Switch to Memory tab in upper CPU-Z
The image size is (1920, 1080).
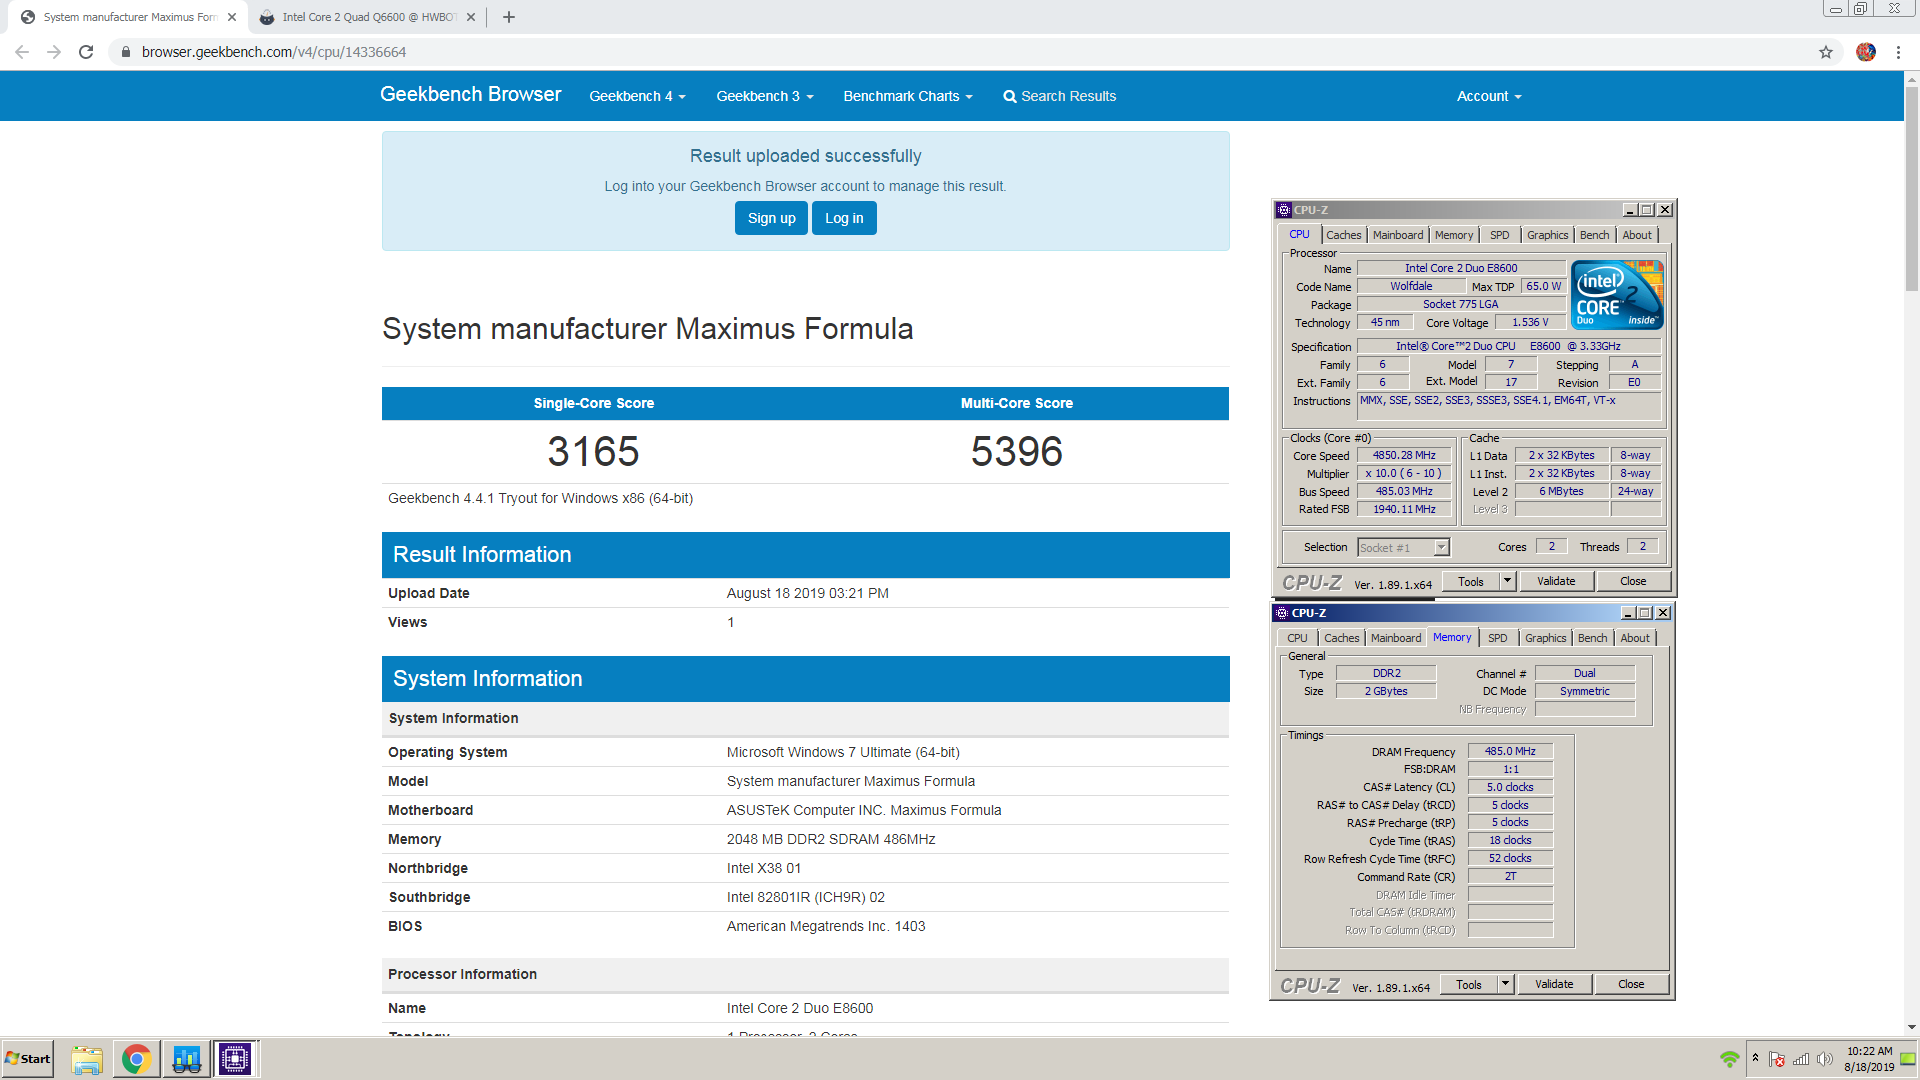click(1454, 235)
